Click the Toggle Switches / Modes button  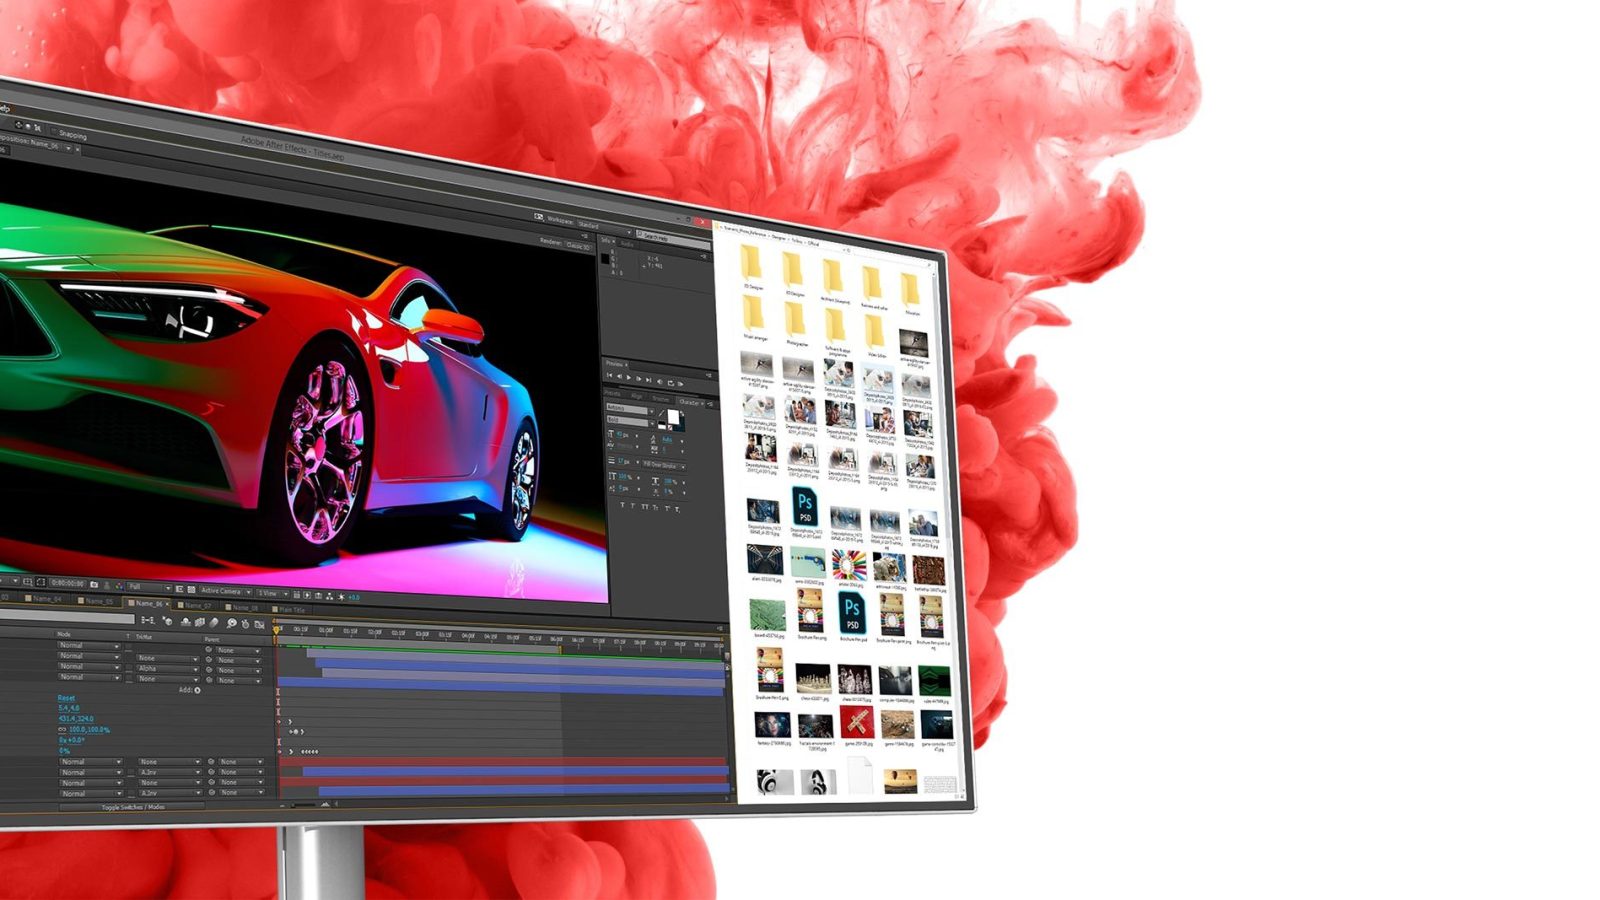coord(133,806)
